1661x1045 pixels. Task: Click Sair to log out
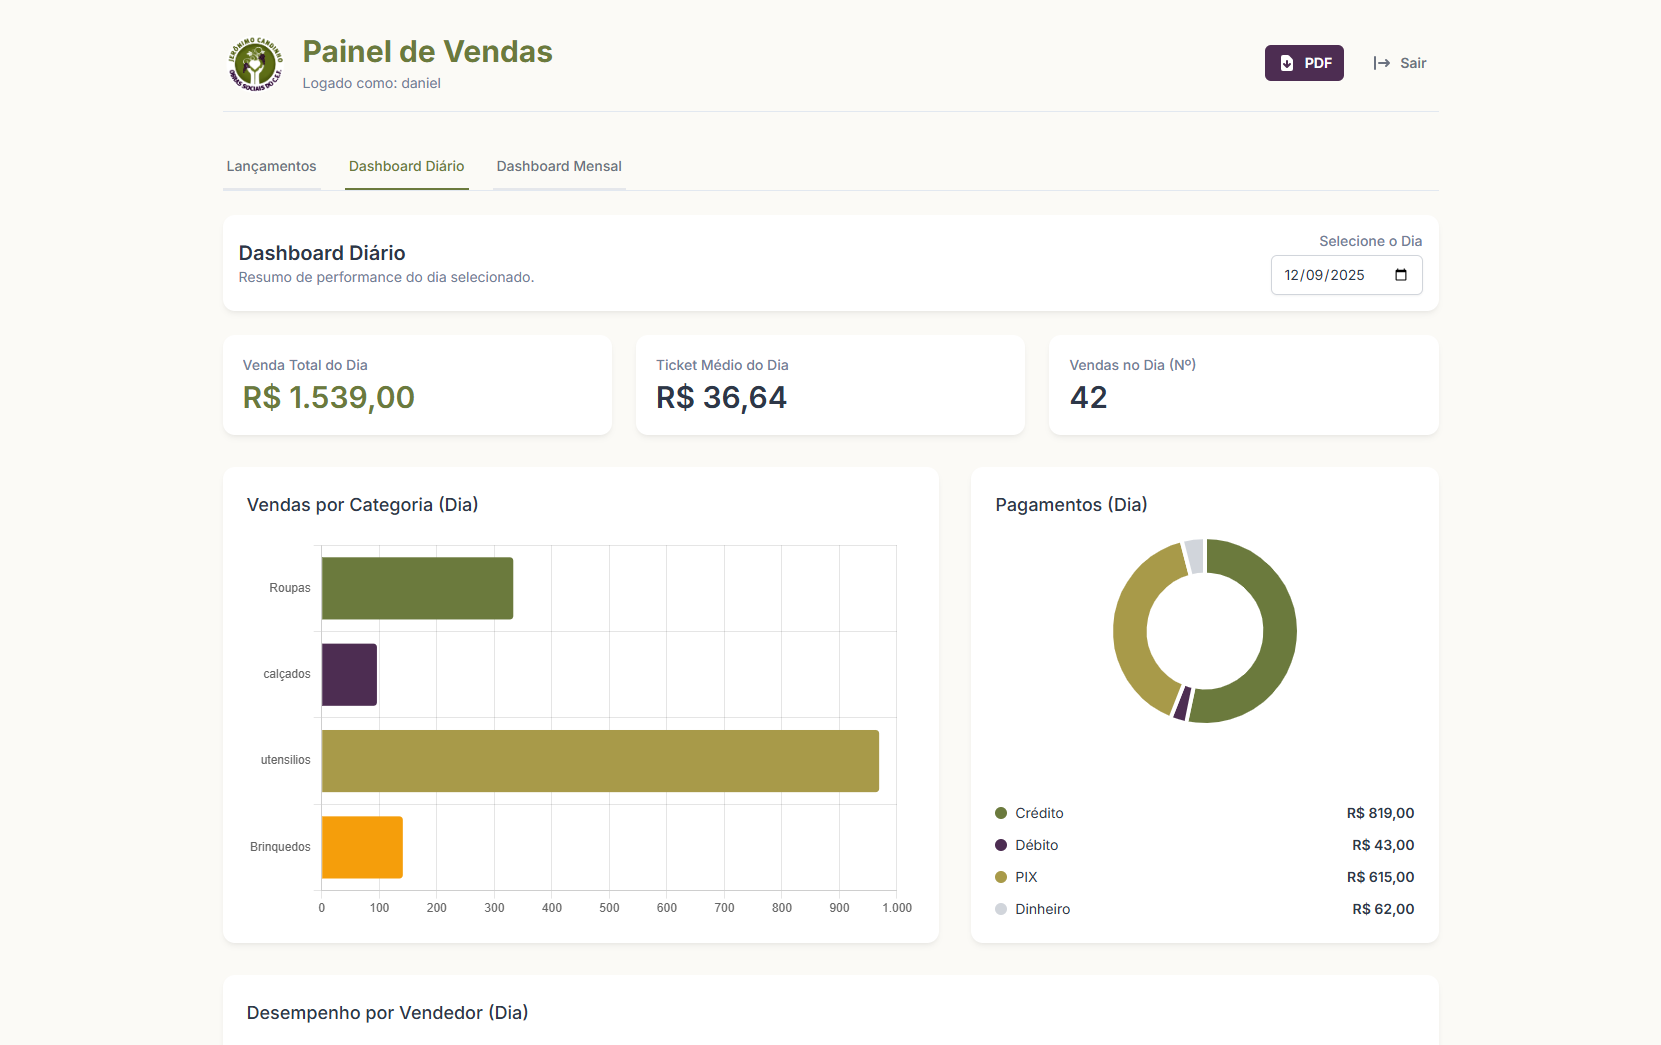(1413, 62)
